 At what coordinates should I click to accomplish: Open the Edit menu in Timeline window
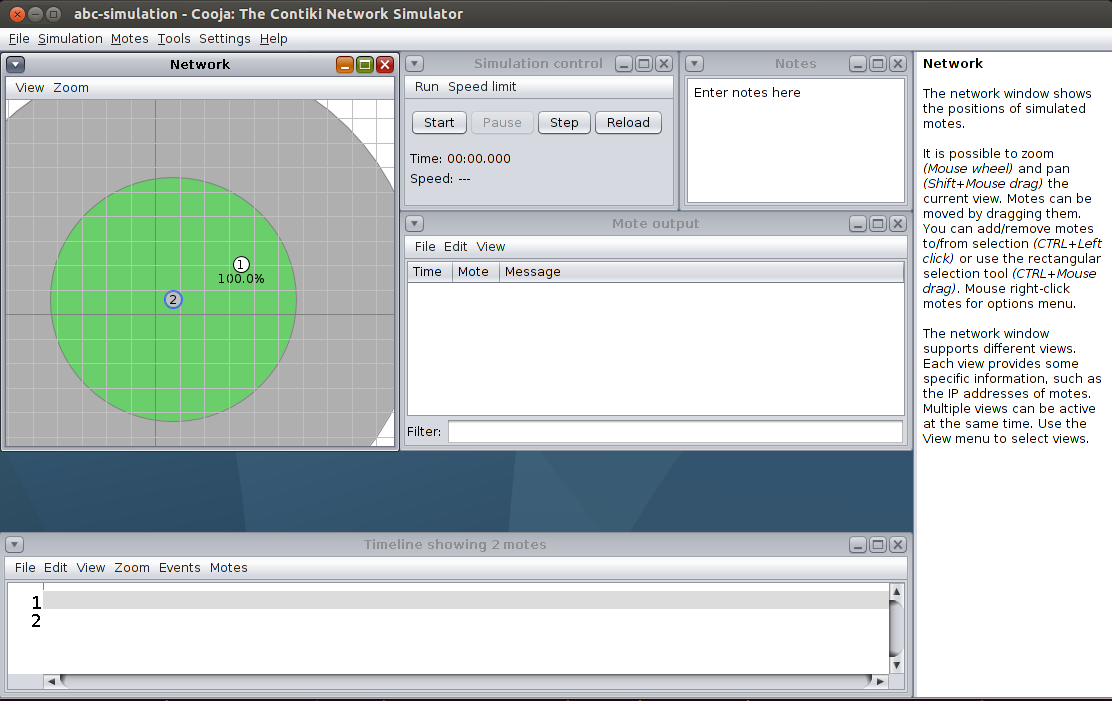pos(55,568)
